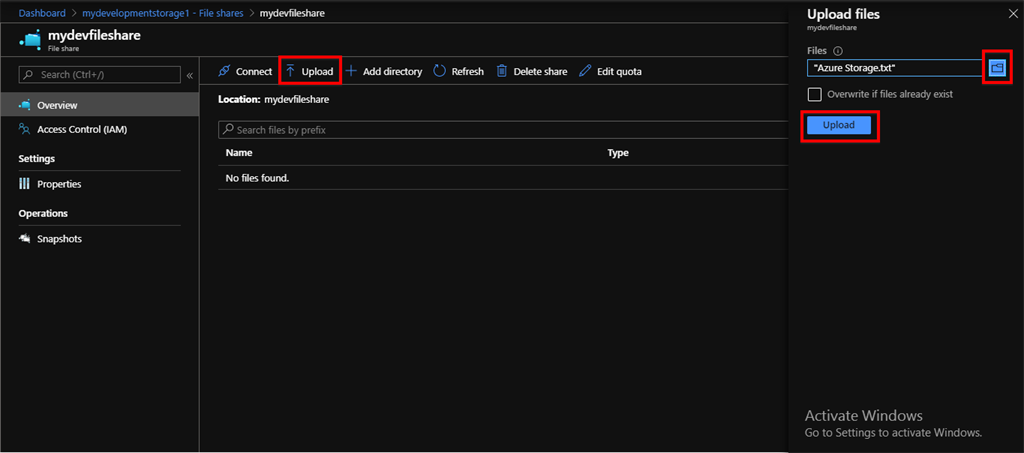1024x453 pixels.
Task: Click the Upload arrow icon in toolbar
Action: (291, 71)
